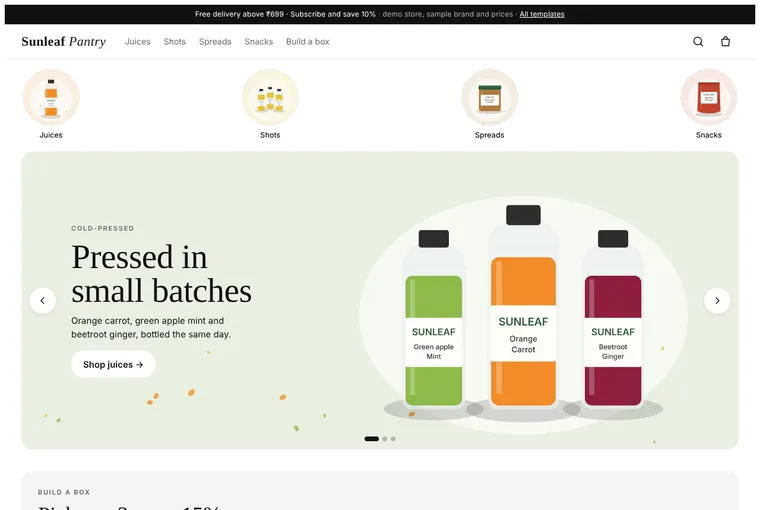Open the shopping bag cart icon
This screenshot has height=510, width=760.
click(x=725, y=42)
